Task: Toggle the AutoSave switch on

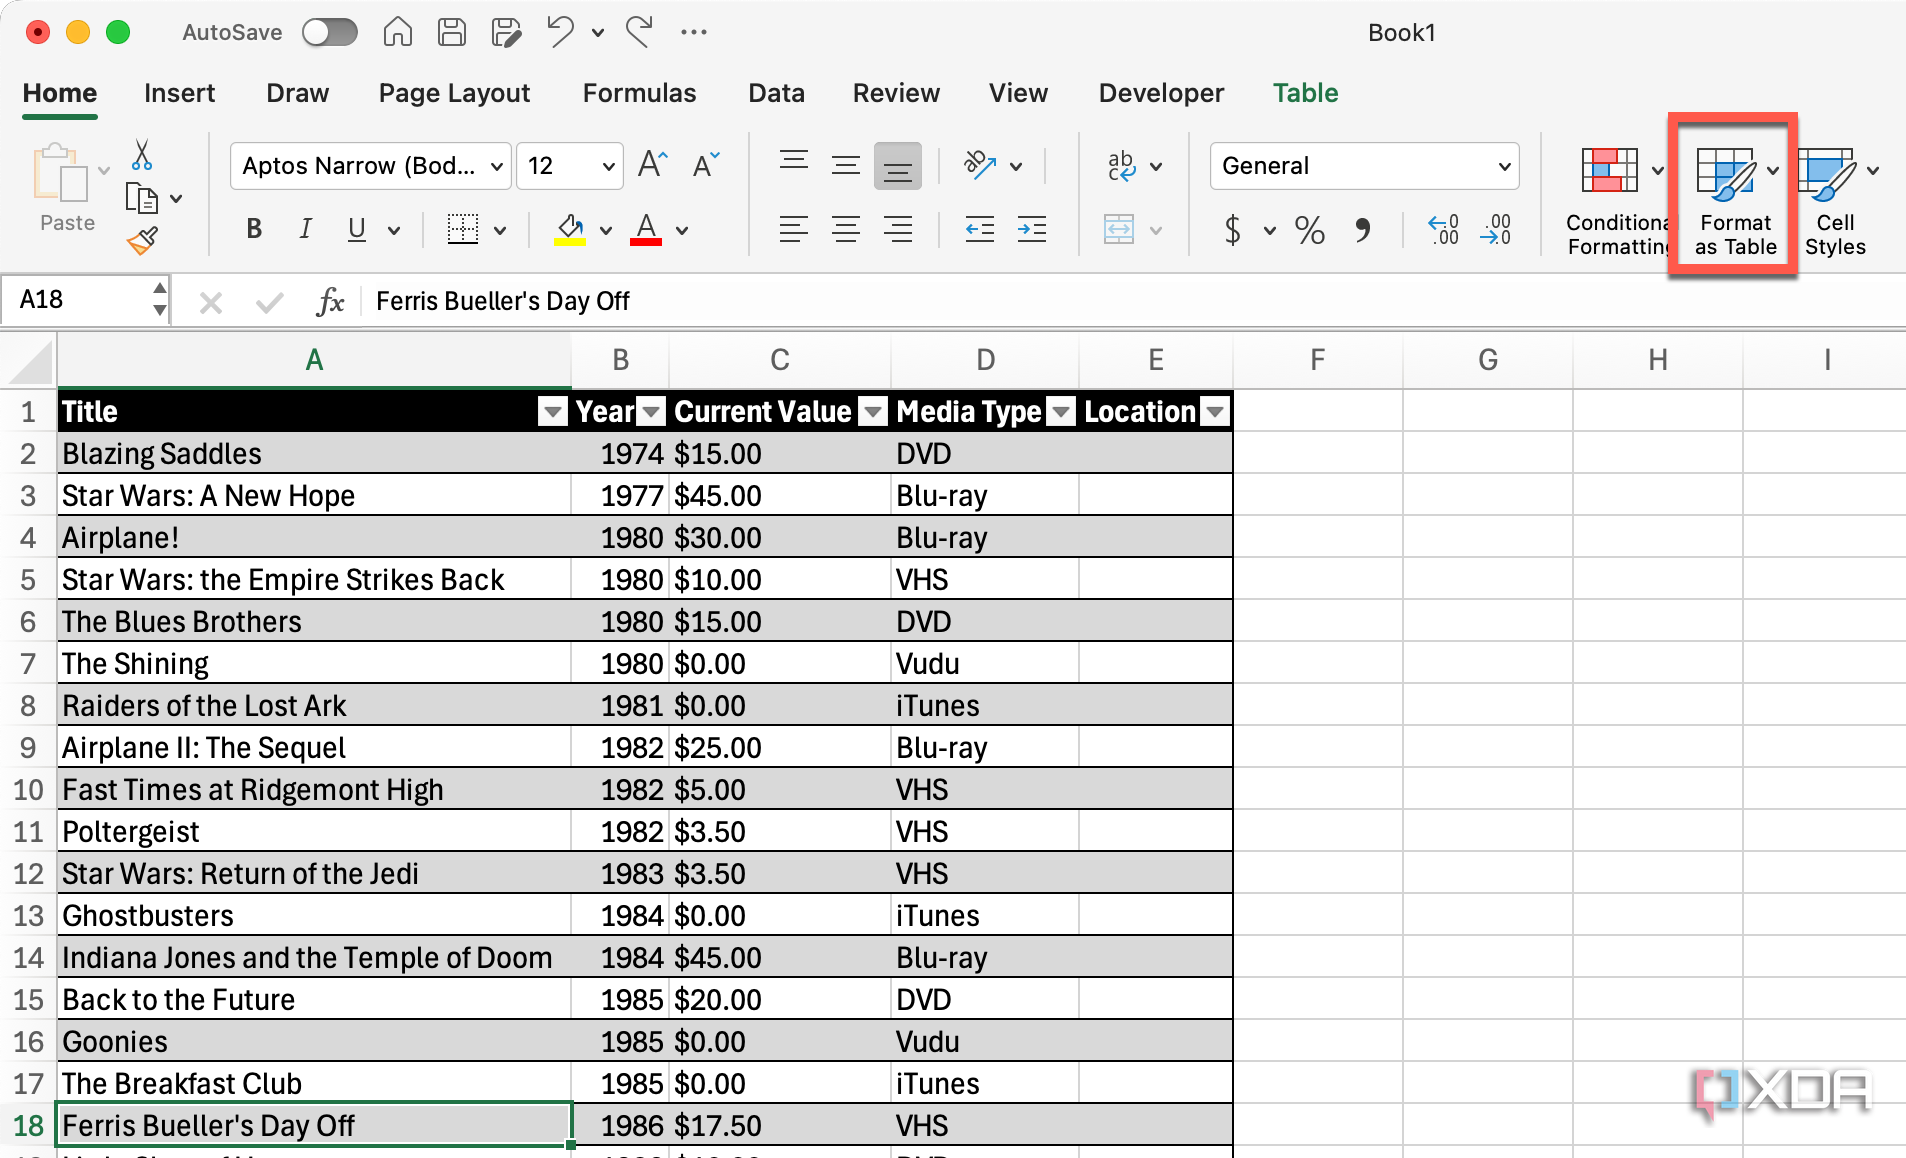Action: [x=330, y=32]
